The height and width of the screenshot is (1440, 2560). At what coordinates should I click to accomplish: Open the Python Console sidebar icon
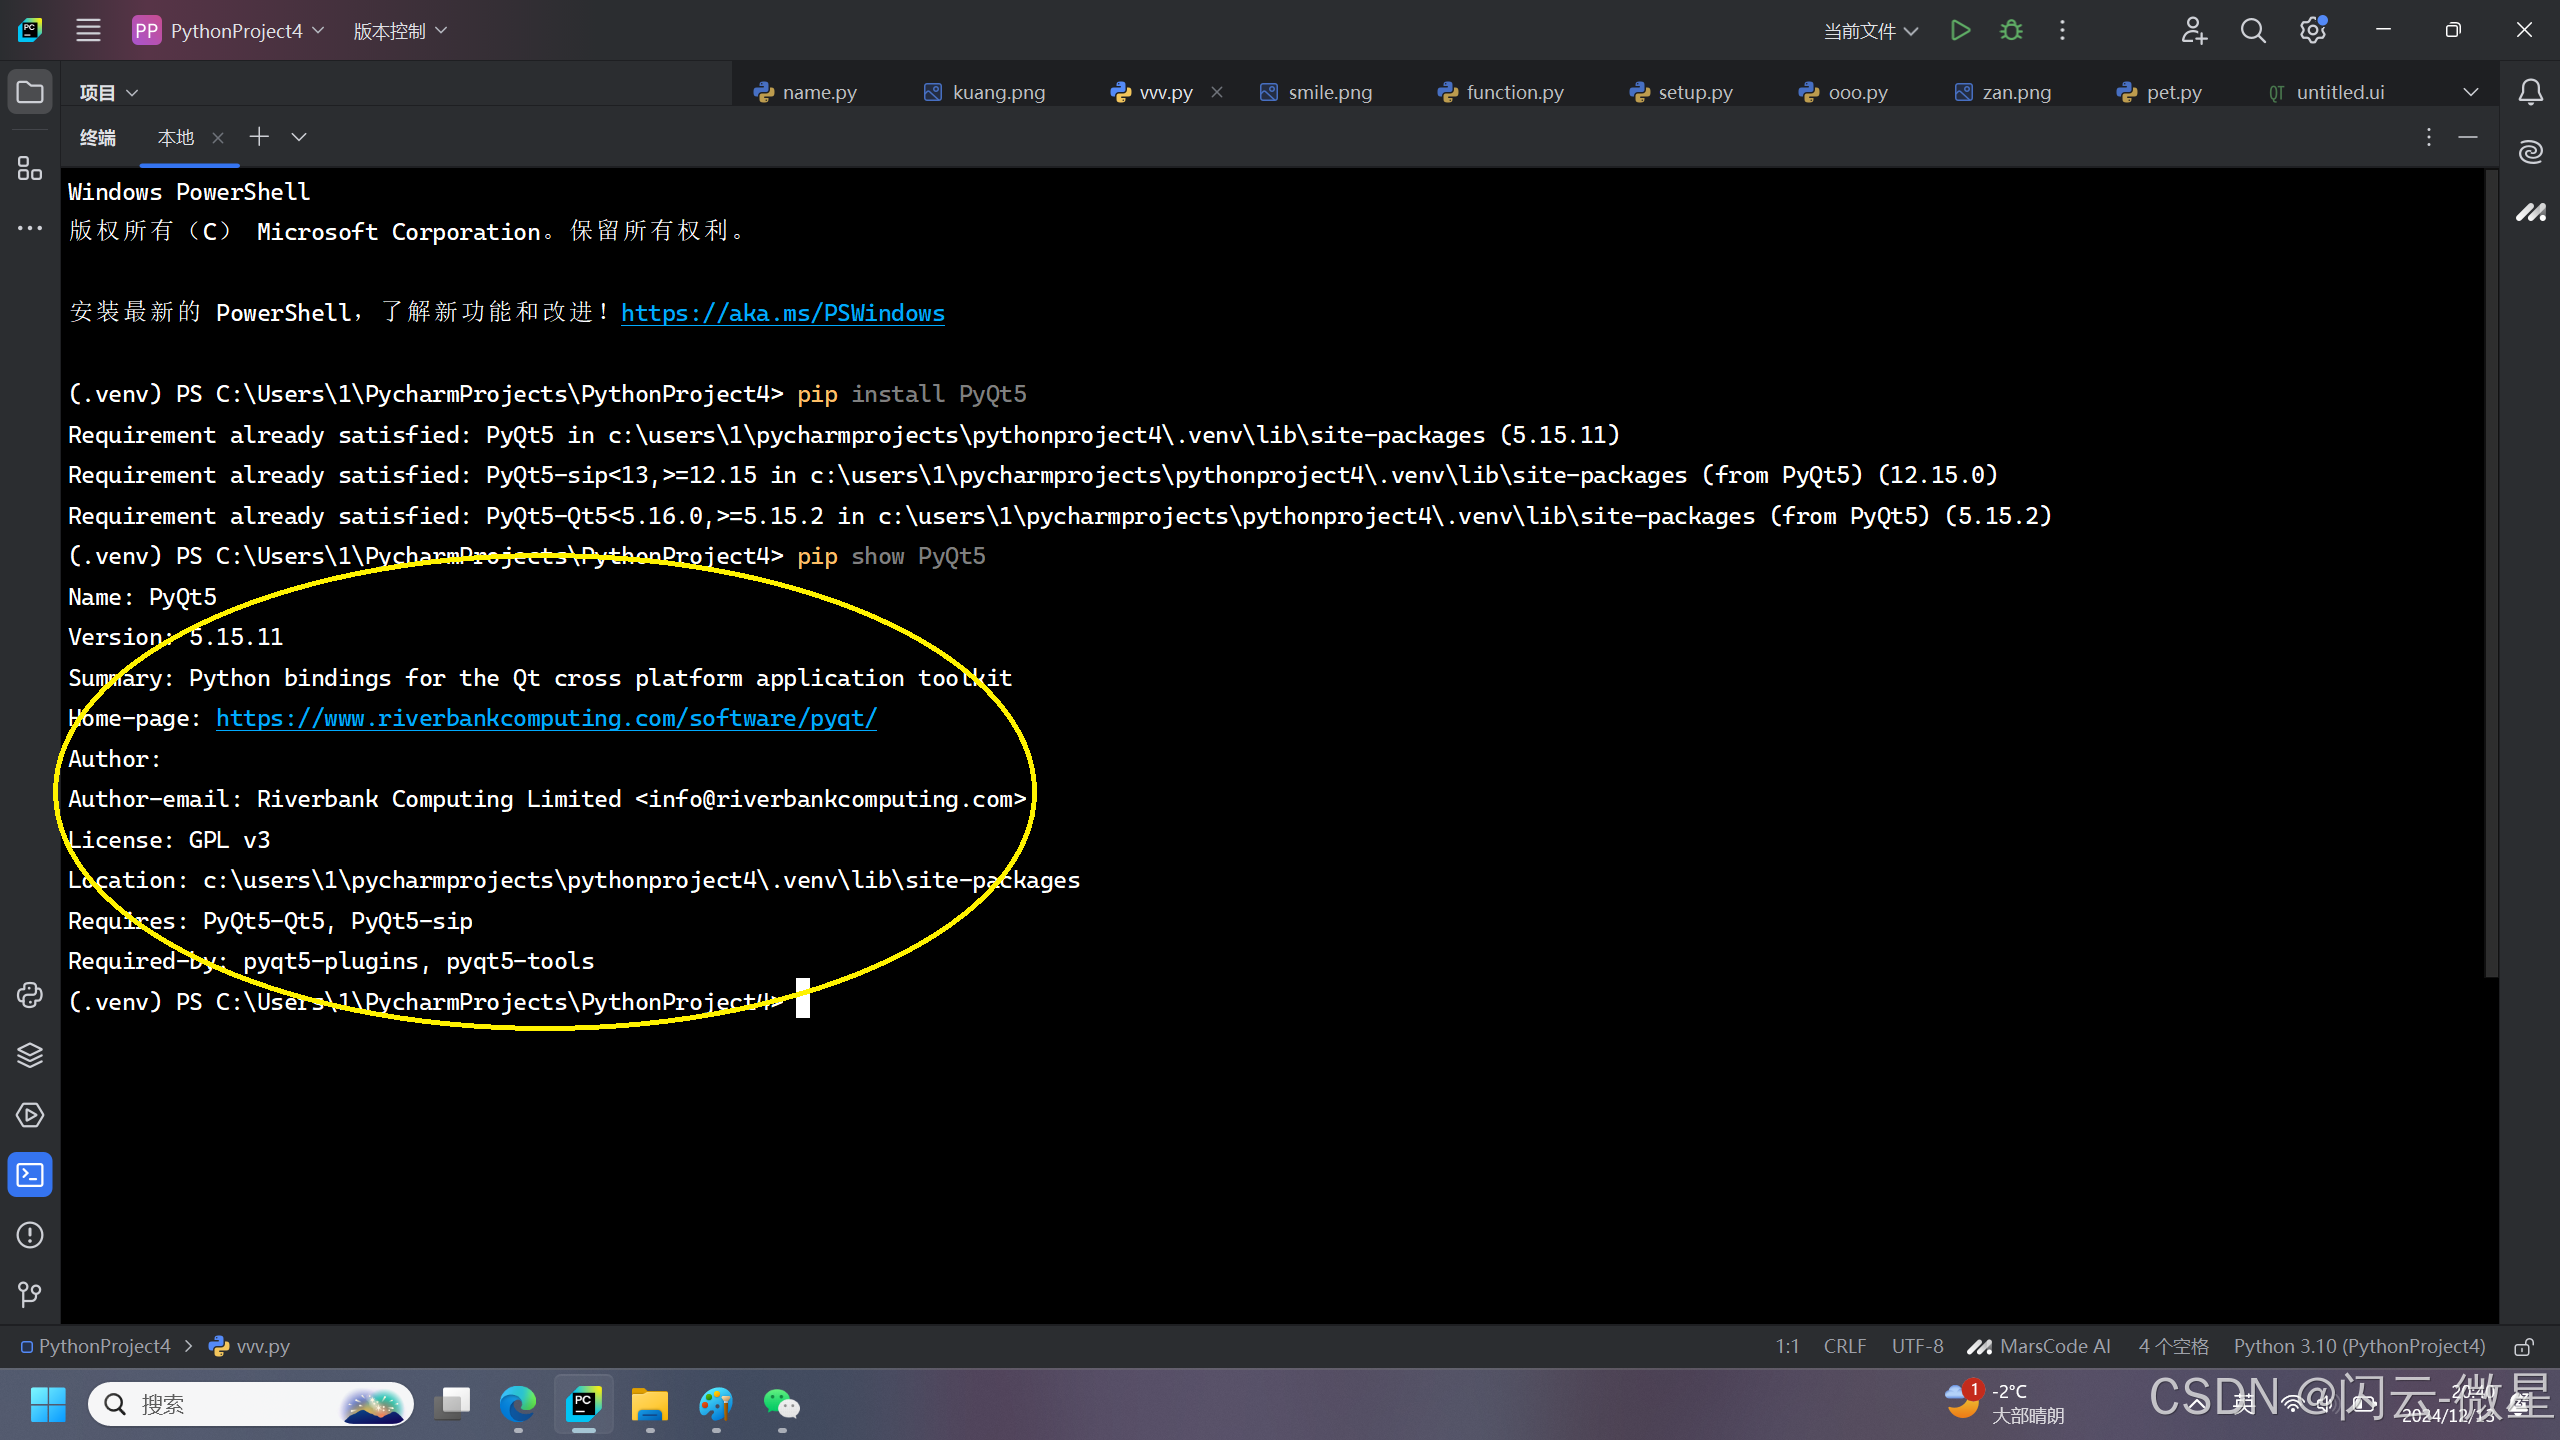[30, 995]
